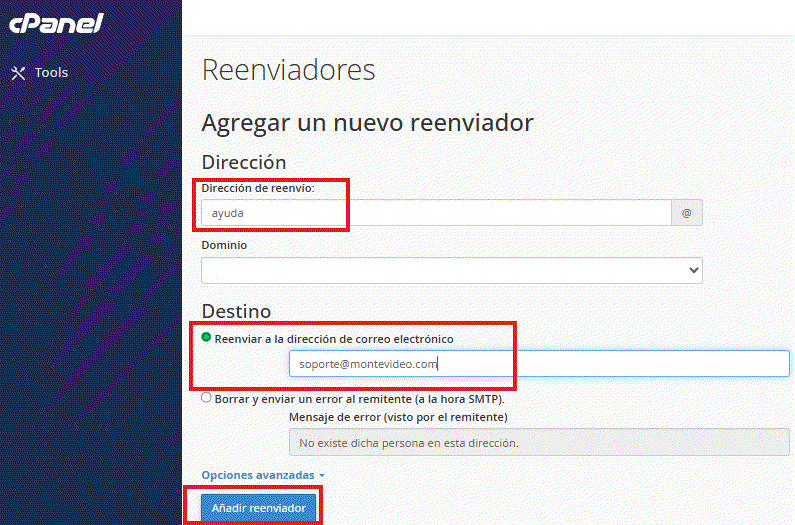This screenshot has width=795, height=525.
Task: Click the 'Mensaje de error' label text
Action: click(x=397, y=416)
